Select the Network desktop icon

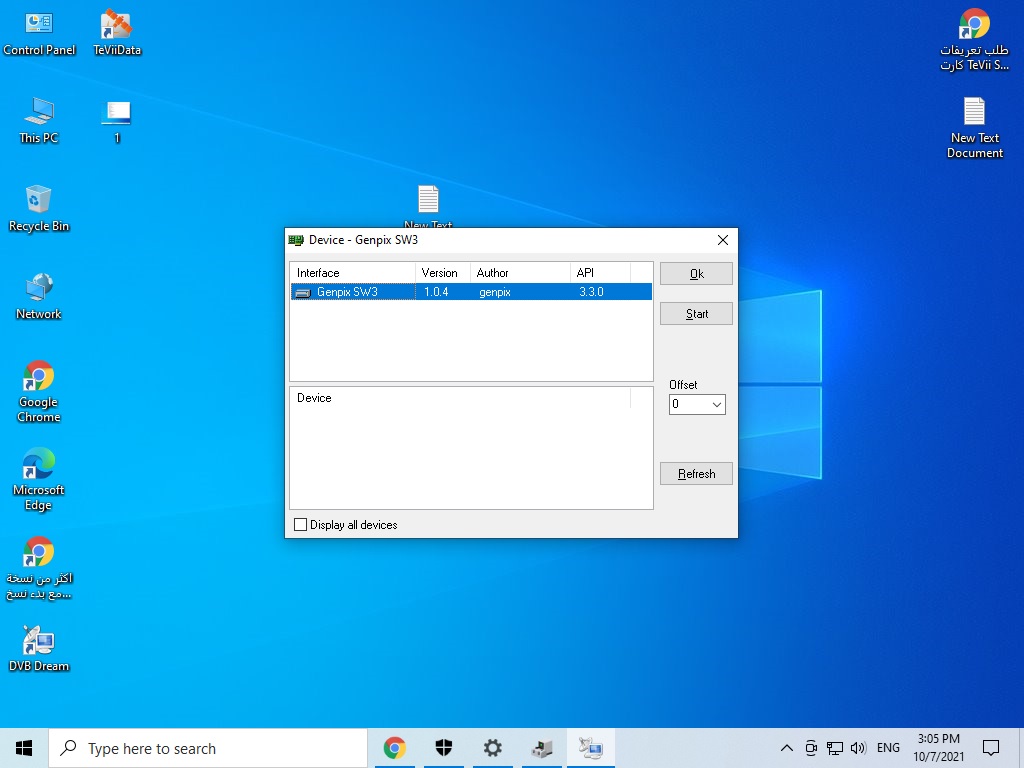[x=39, y=297]
